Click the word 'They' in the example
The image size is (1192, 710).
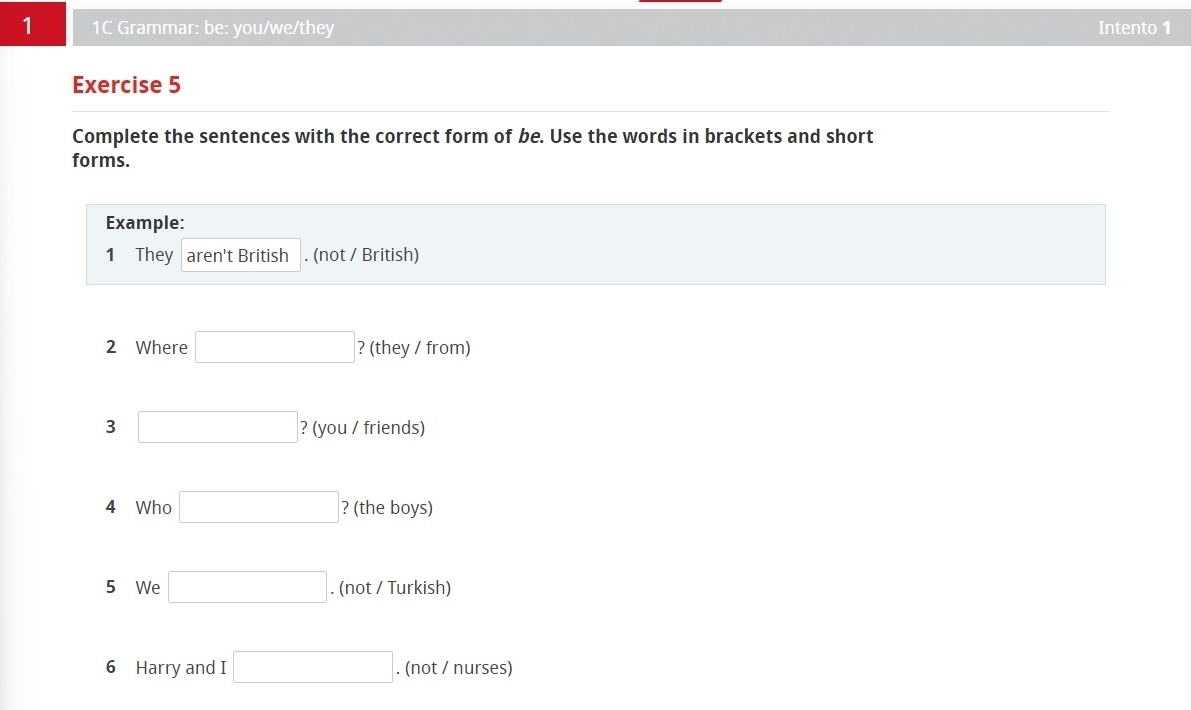(x=154, y=255)
